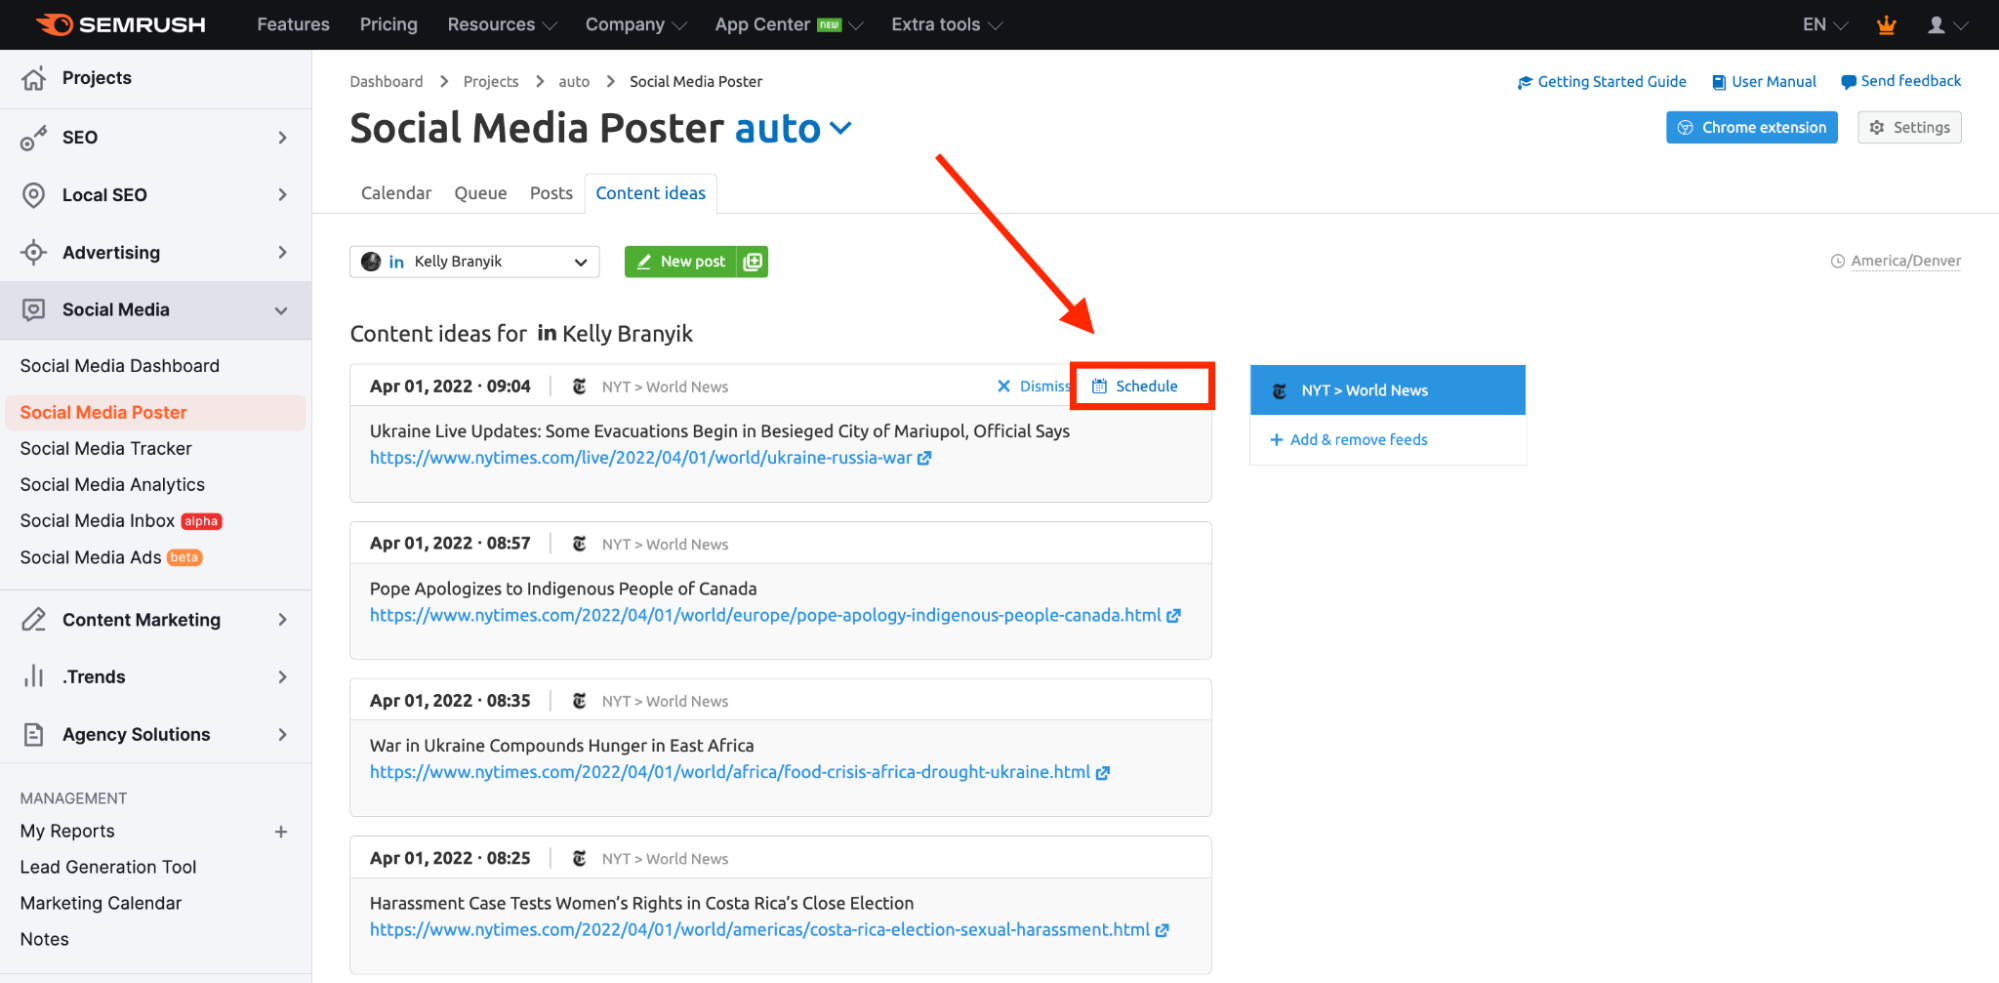Open the Kelly Branyik profile dropdown

(x=474, y=262)
